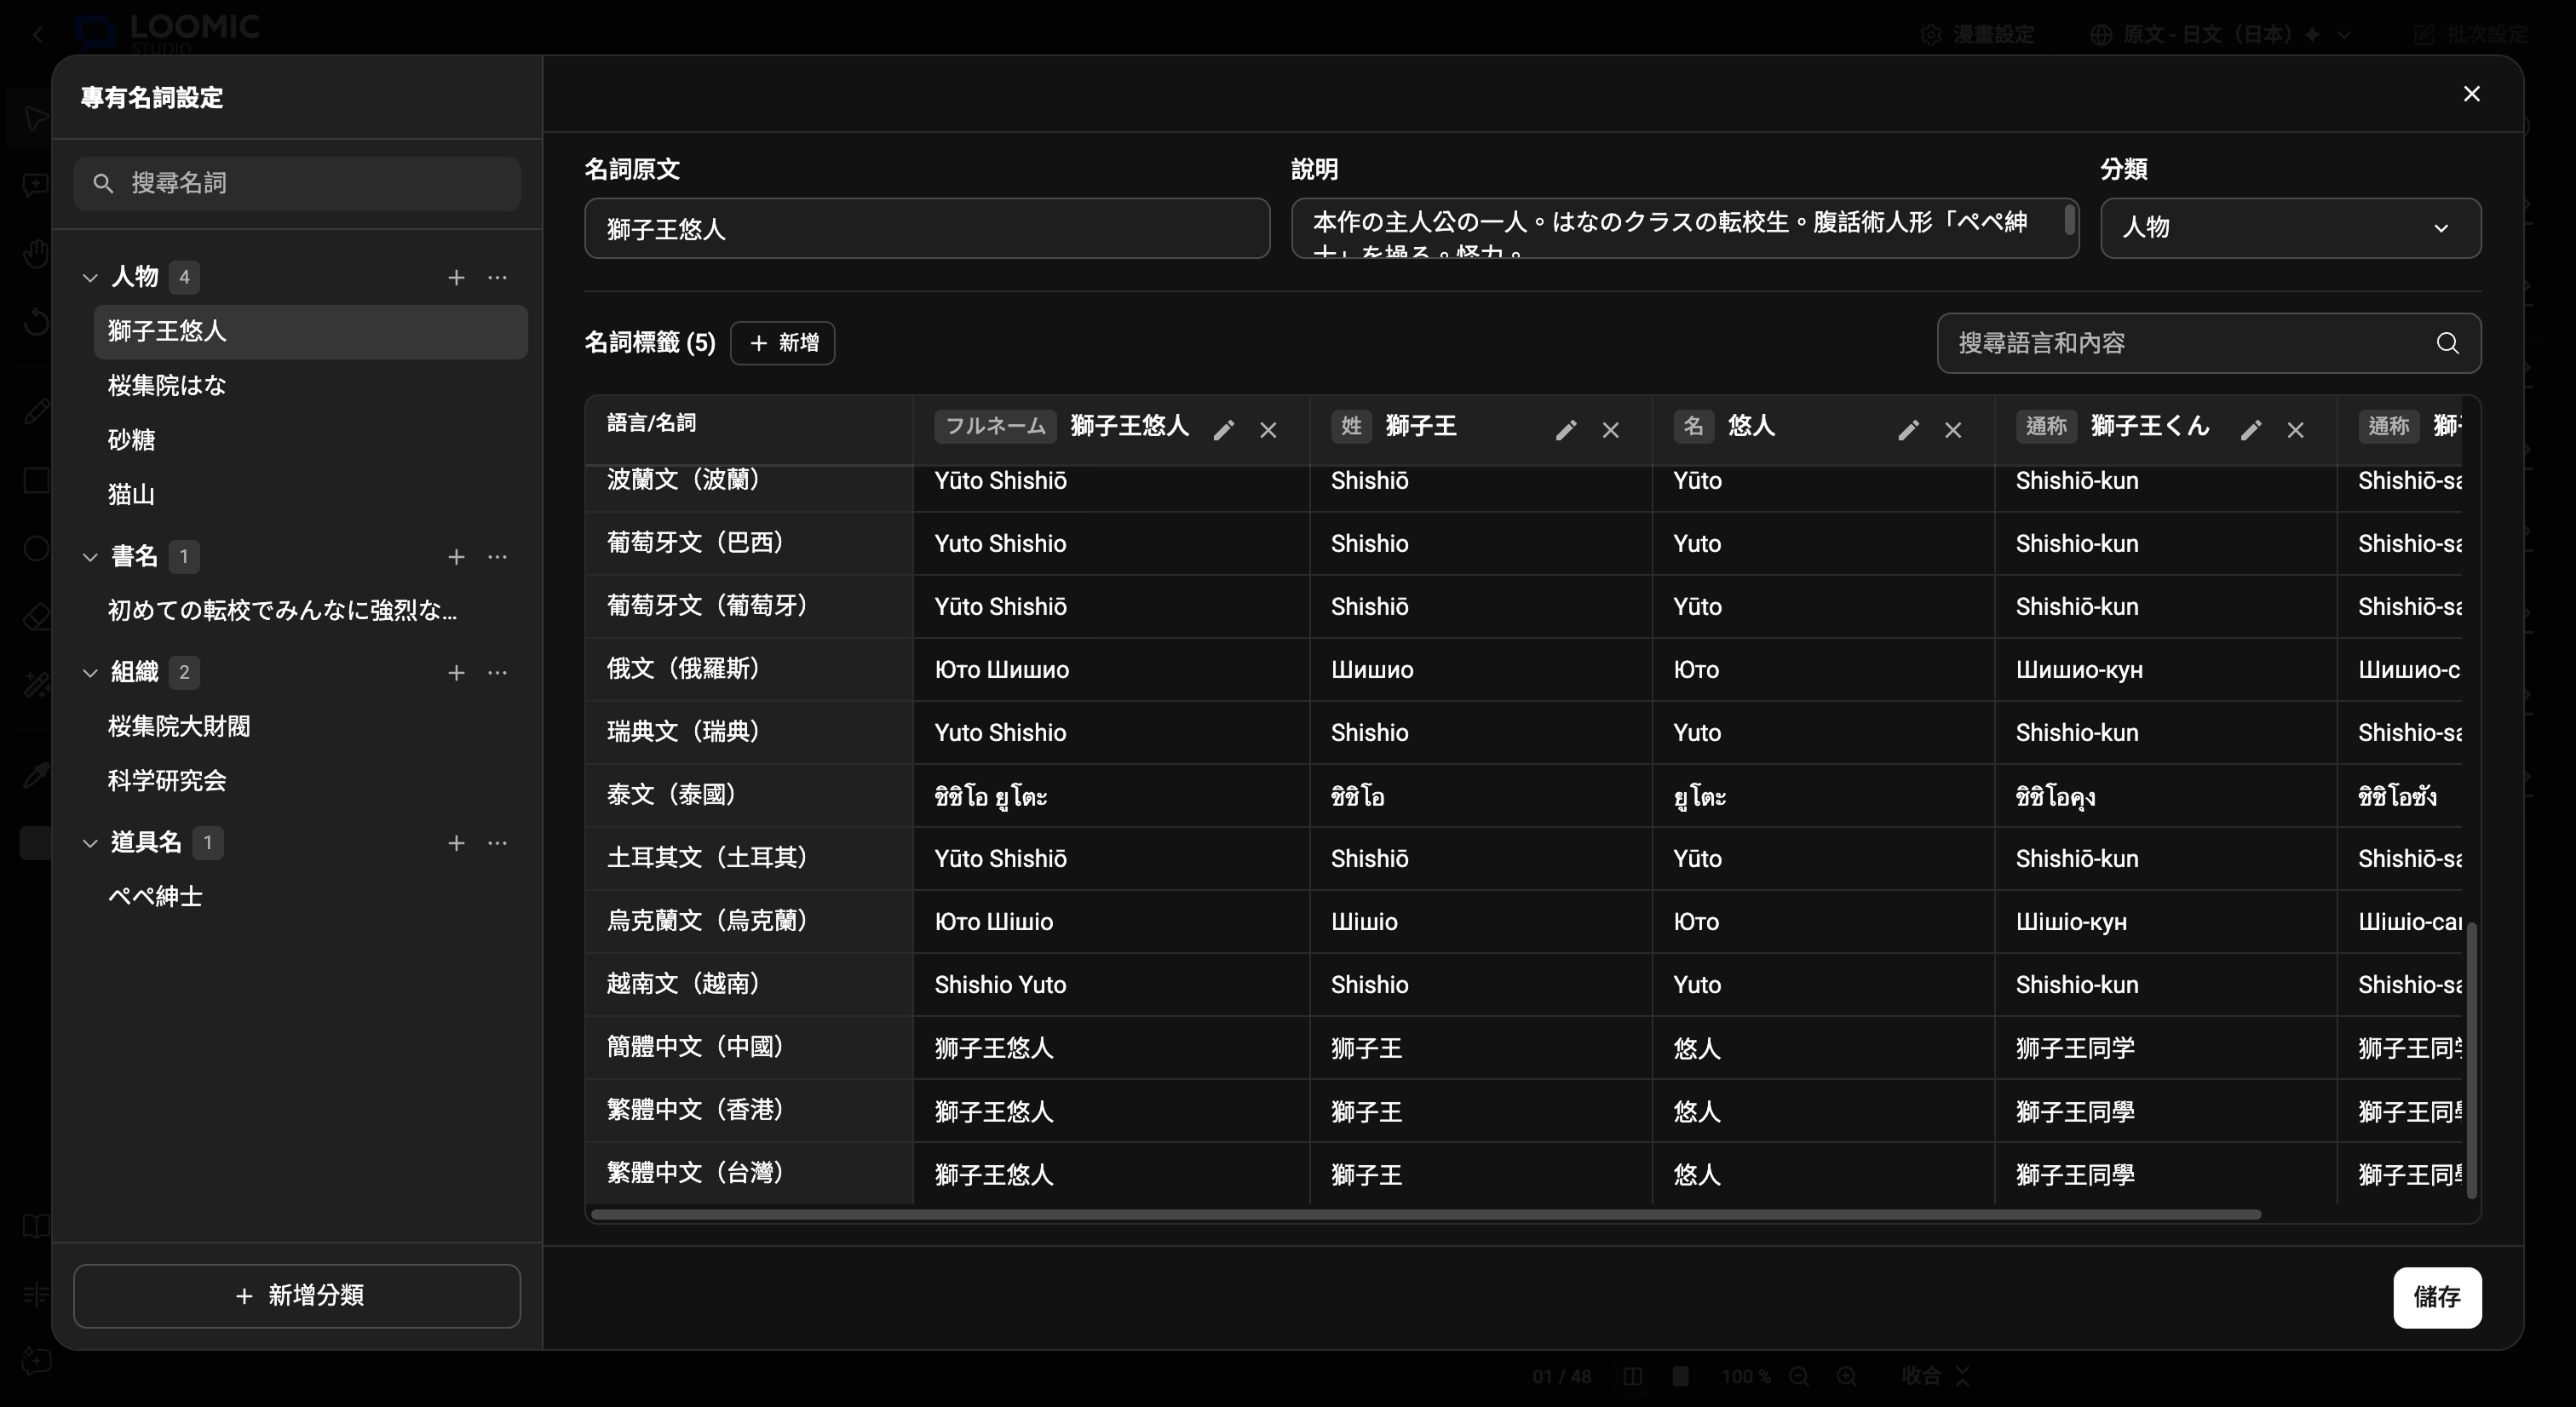Viewport: 2576px width, 1407px height.
Task: Collapse the 組織 category
Action: click(90, 673)
